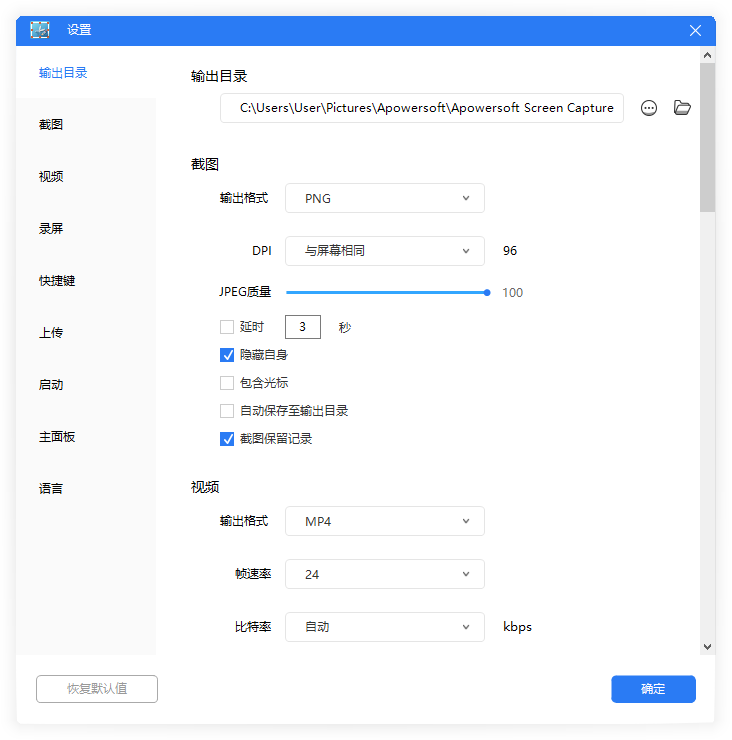Click the 确定 confirm button
732x740 pixels.
pyautogui.click(x=653, y=689)
